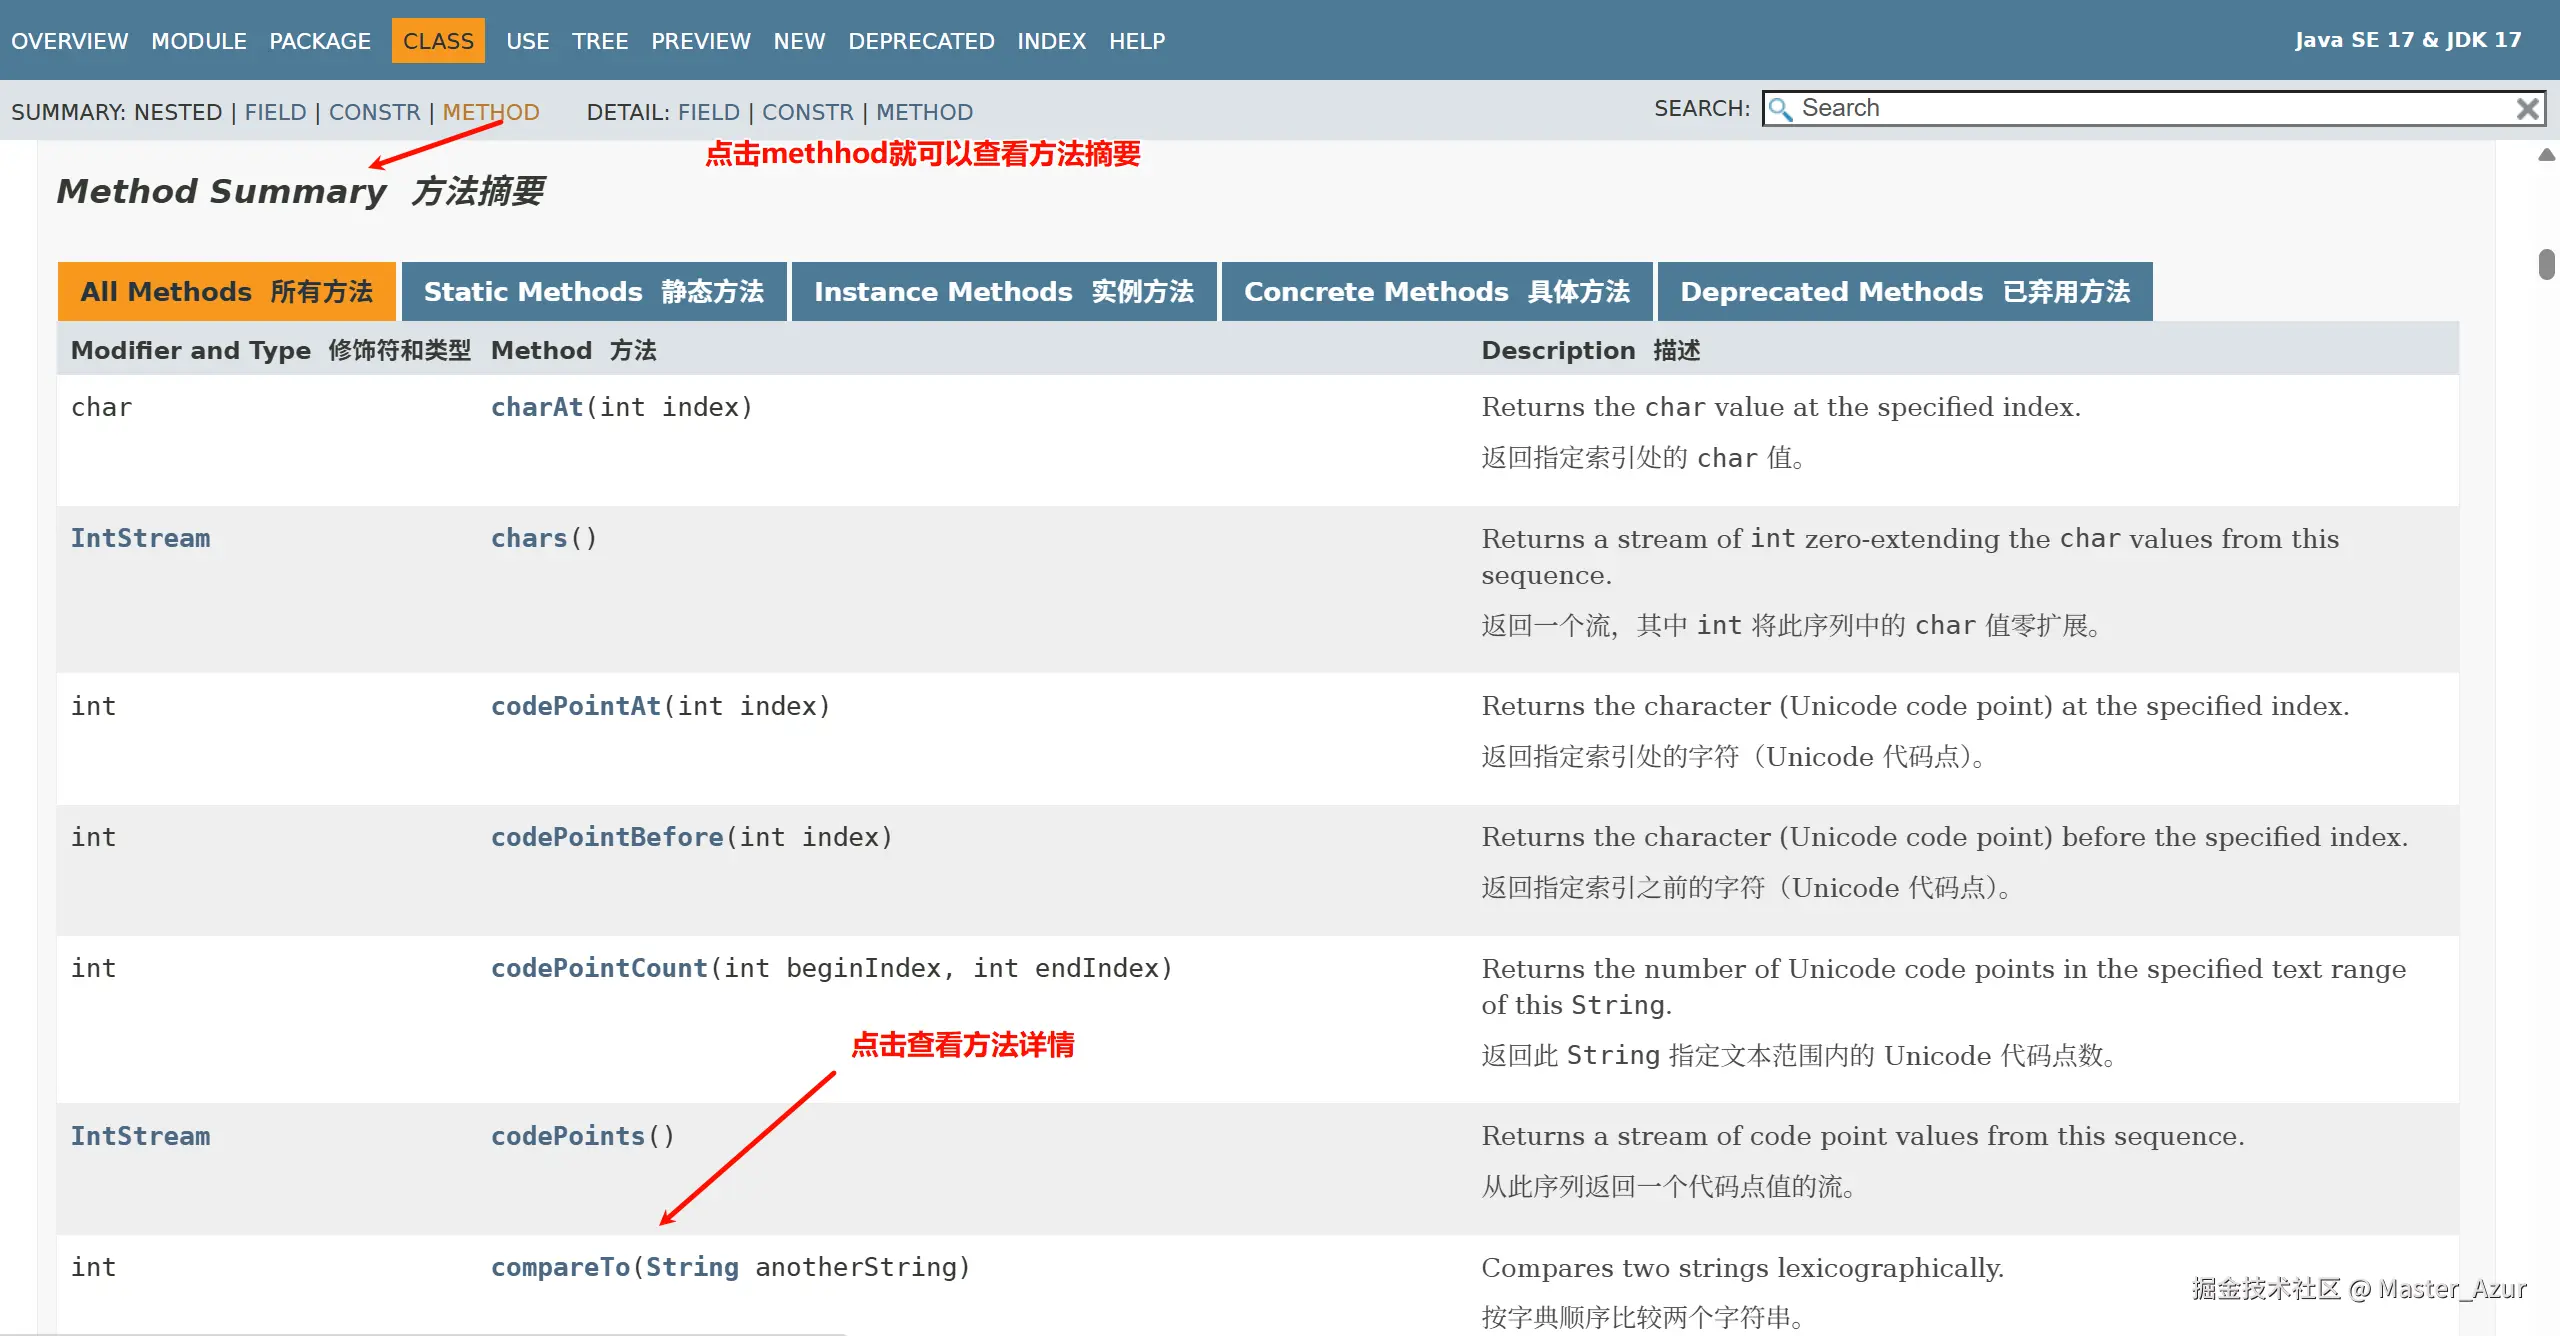Click the scrollbar up arrow
Viewport: 2560px width, 1336px height.
click(x=2546, y=155)
